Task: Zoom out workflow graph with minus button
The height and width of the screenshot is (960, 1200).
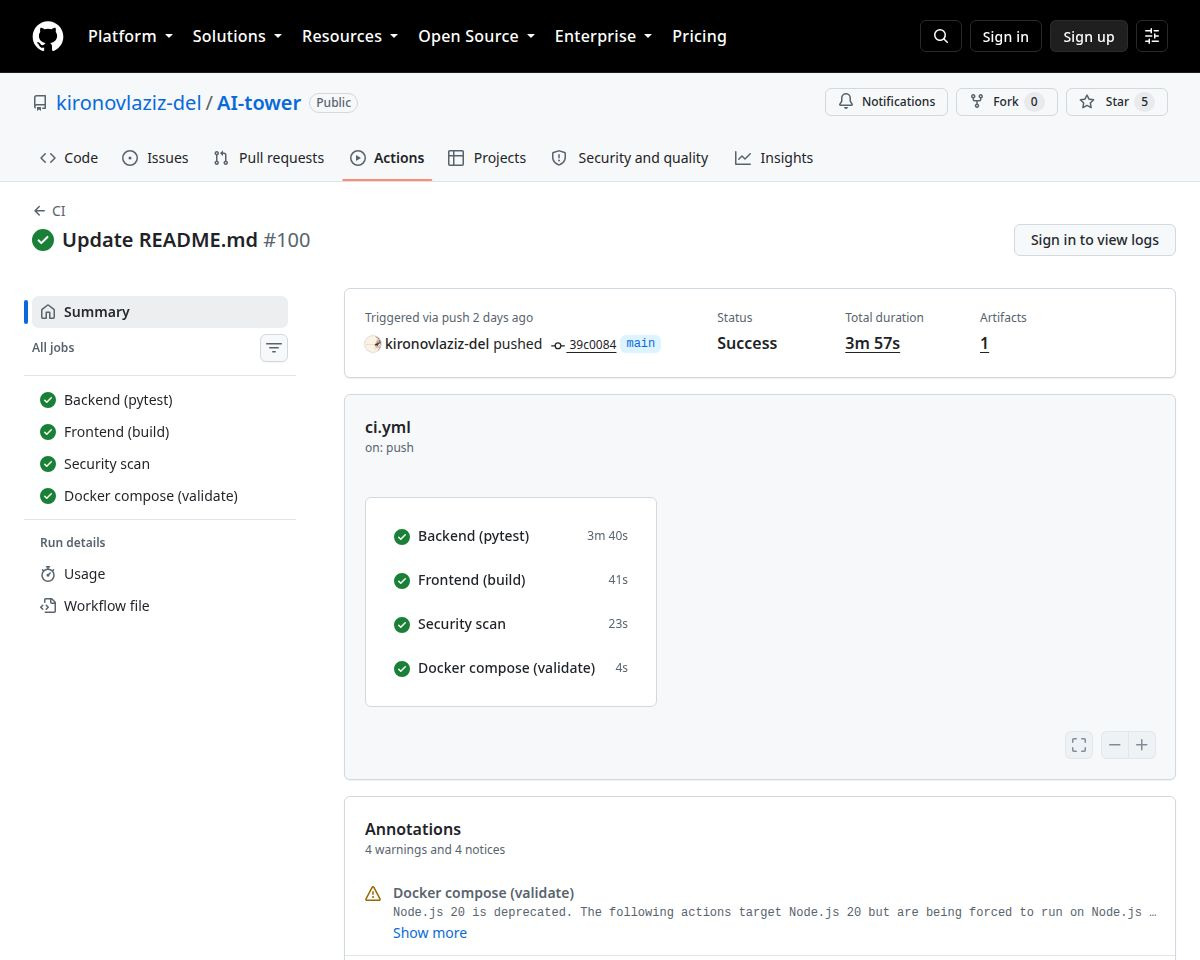Action: point(1115,745)
